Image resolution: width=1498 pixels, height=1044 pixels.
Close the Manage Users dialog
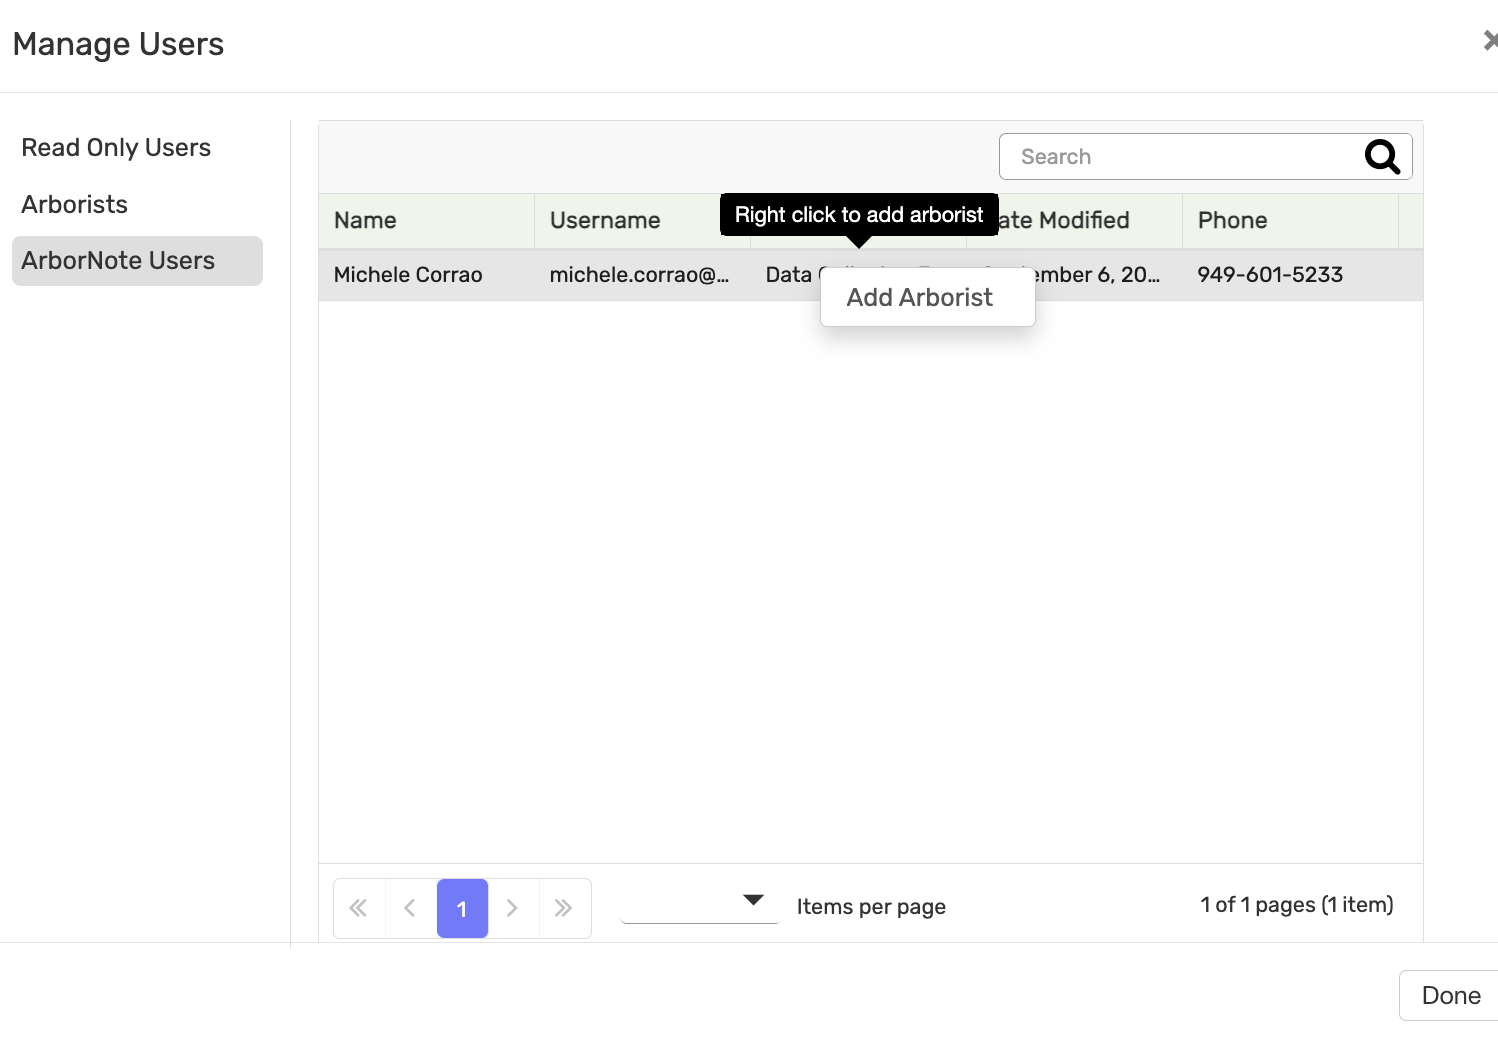pos(1490,40)
